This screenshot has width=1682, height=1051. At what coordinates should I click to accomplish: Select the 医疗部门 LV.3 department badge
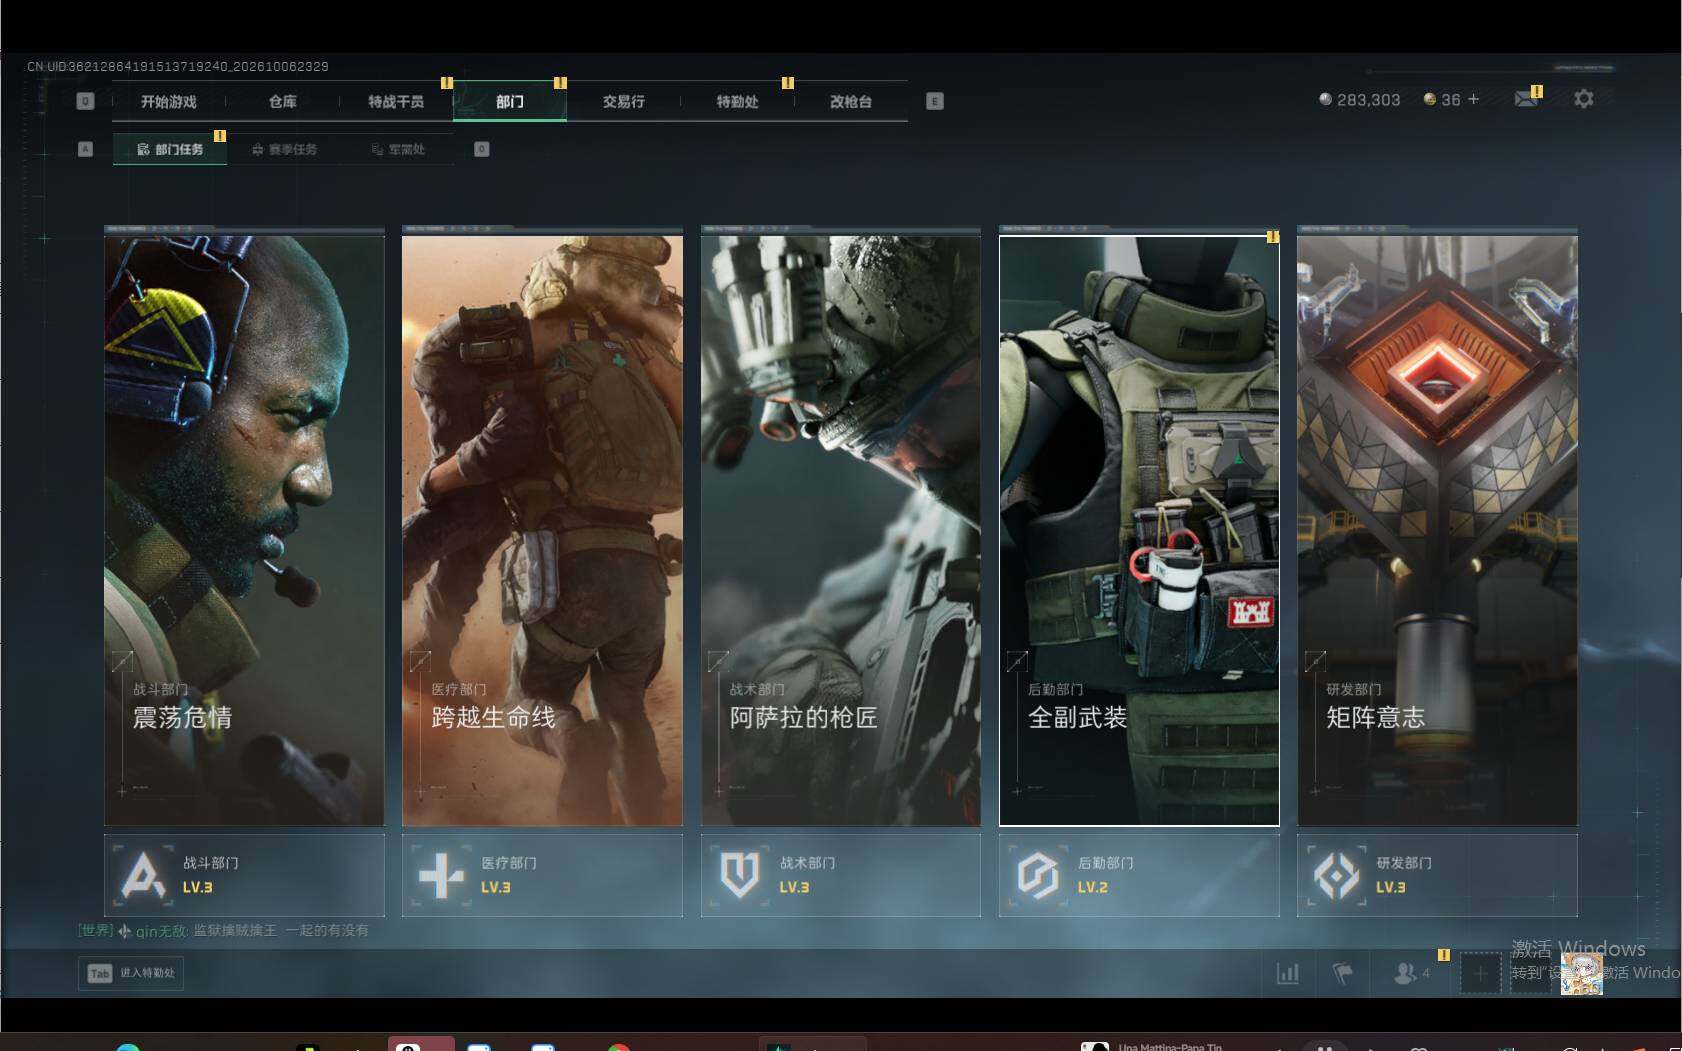pos(542,875)
